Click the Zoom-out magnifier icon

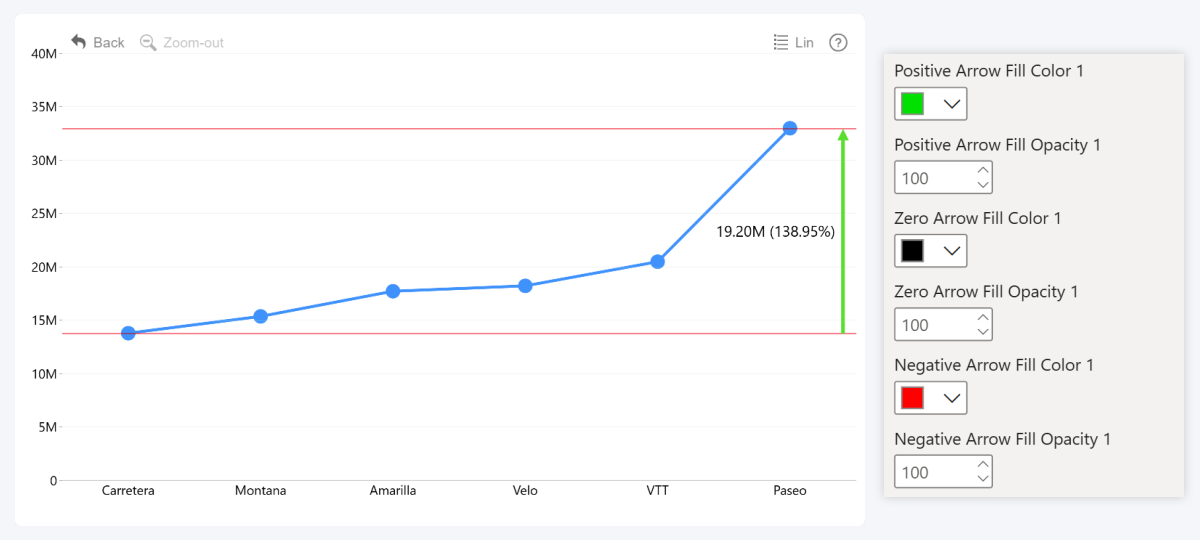point(148,42)
